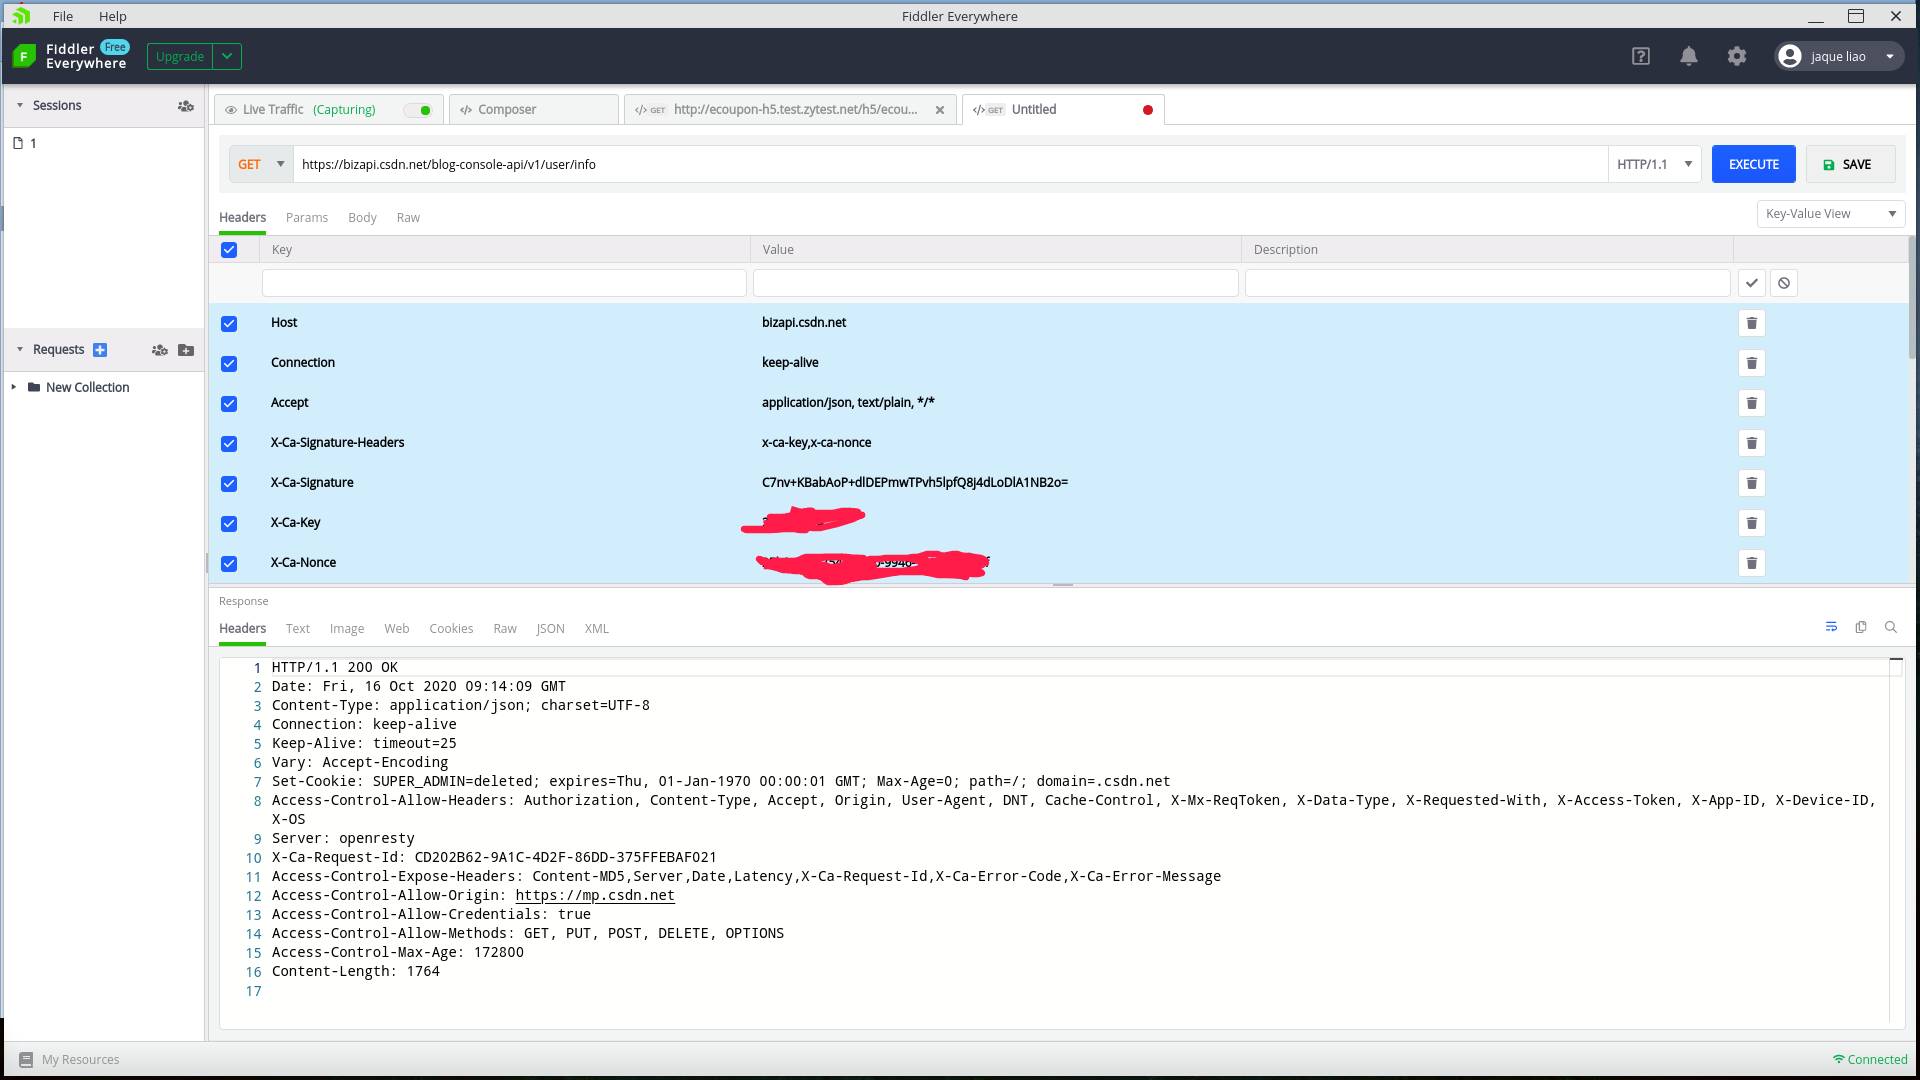Open Key-Value View dropdown

[x=1831, y=214]
